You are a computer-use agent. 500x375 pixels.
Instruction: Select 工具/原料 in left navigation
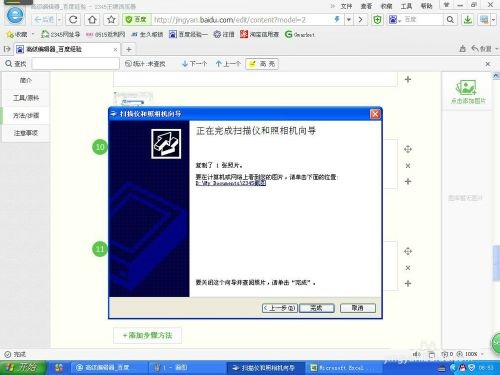tap(26, 98)
